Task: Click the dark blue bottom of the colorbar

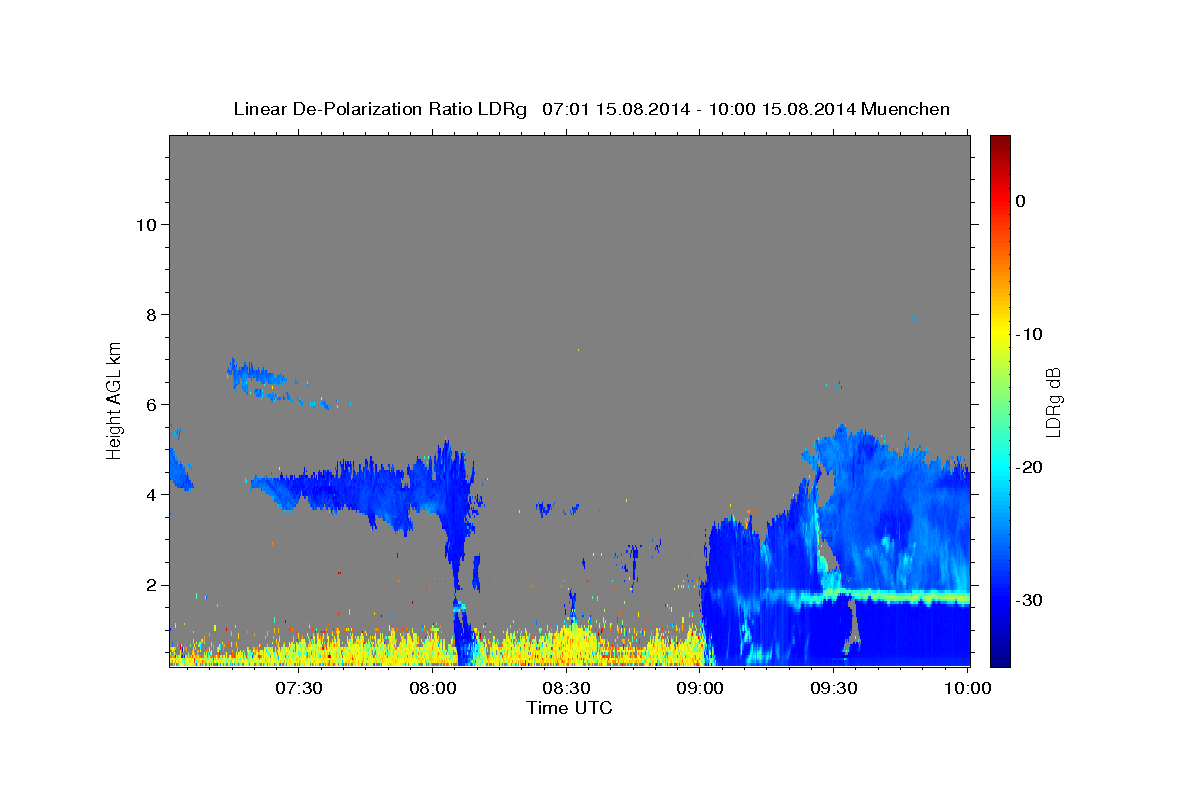Action: tap(1000, 648)
